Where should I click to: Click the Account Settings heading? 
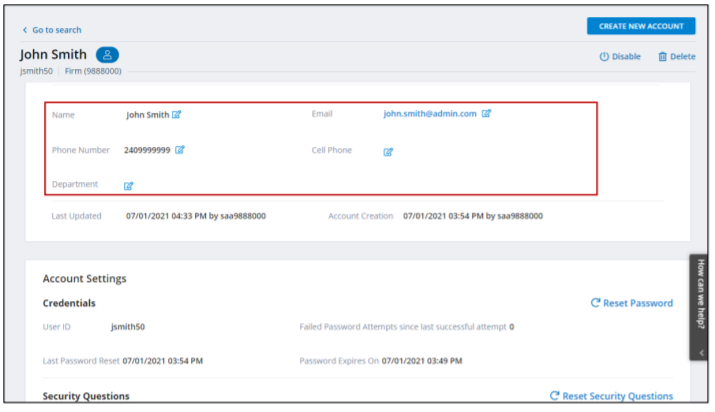(x=84, y=279)
